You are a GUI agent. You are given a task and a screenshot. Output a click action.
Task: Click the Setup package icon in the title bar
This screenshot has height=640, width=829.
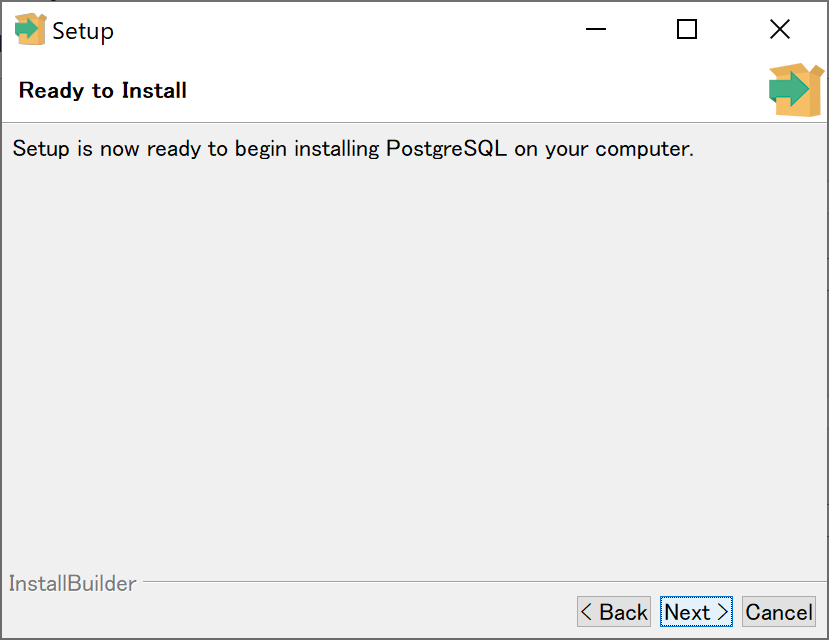click(29, 29)
